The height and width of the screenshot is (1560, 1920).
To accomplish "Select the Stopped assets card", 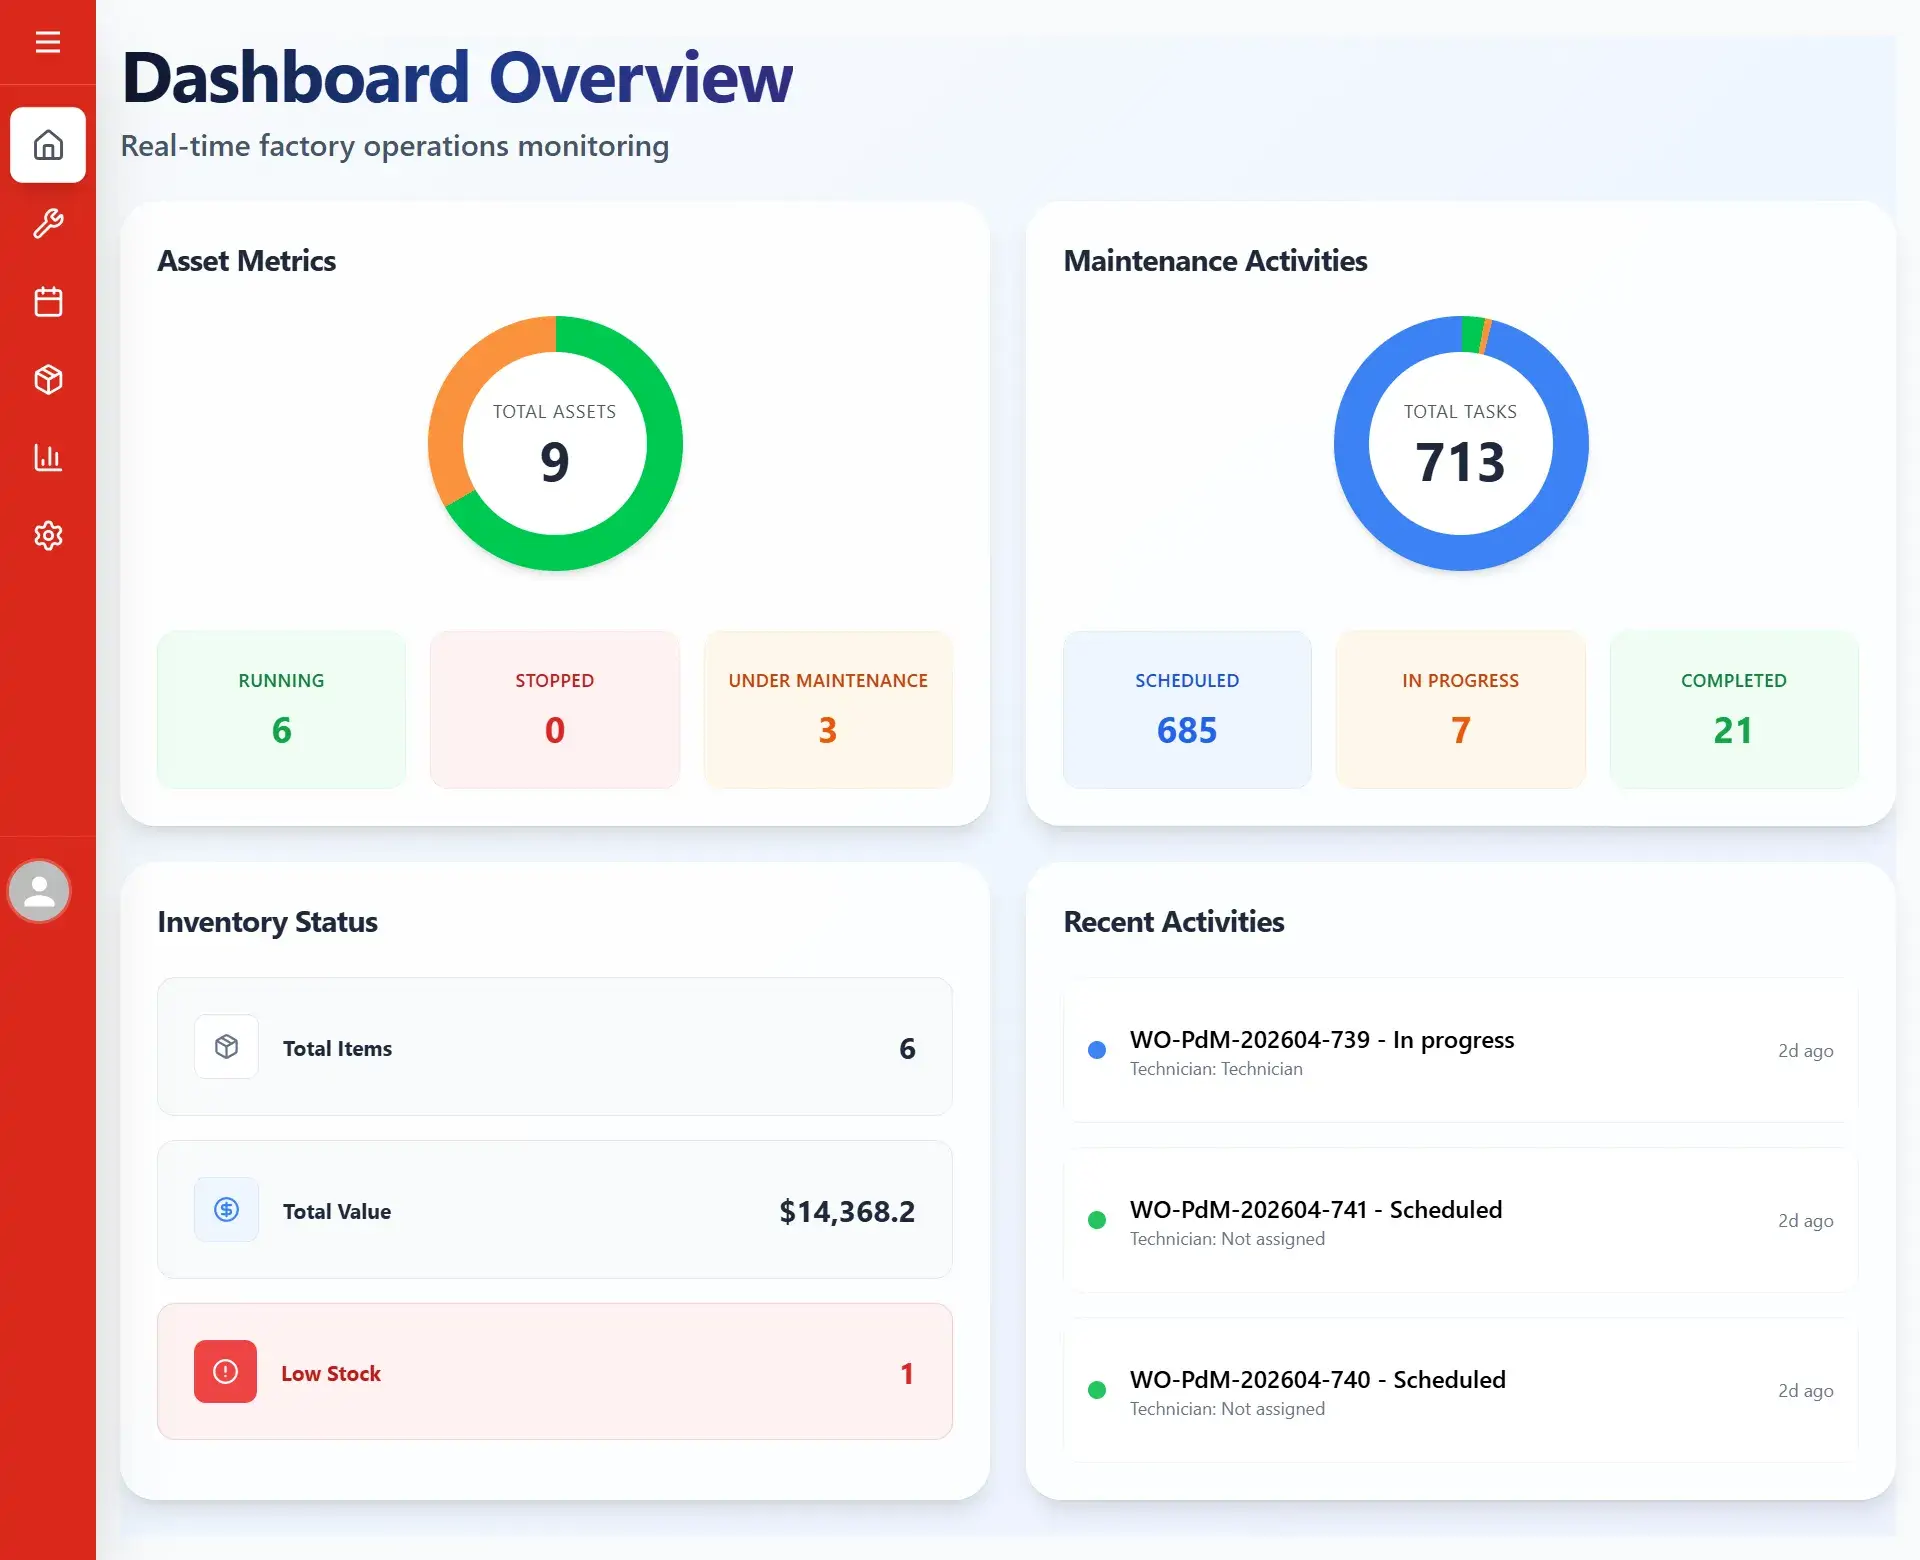I will (x=555, y=709).
